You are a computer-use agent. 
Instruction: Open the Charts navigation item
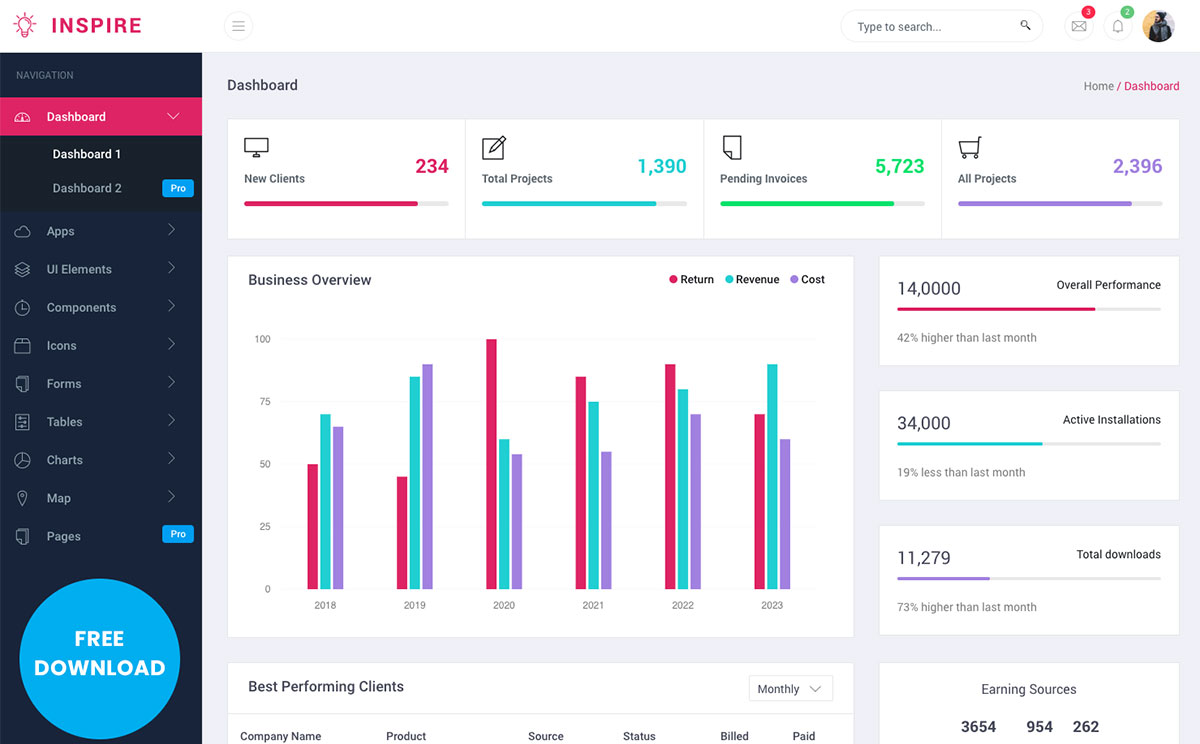pyautogui.click(x=65, y=460)
